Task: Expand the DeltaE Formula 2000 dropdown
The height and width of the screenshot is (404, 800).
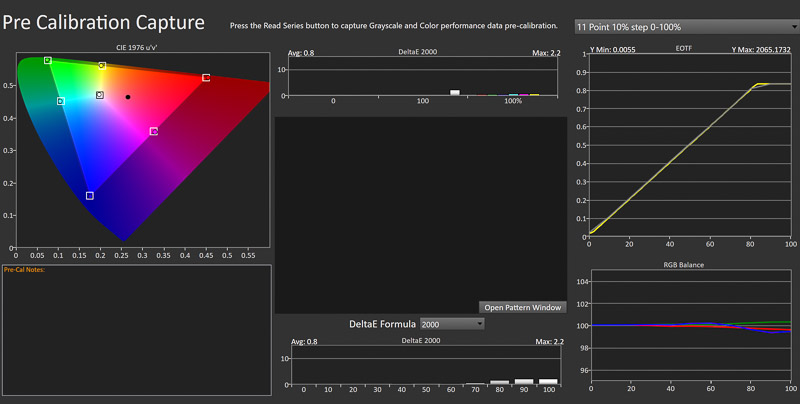Action: pos(451,324)
